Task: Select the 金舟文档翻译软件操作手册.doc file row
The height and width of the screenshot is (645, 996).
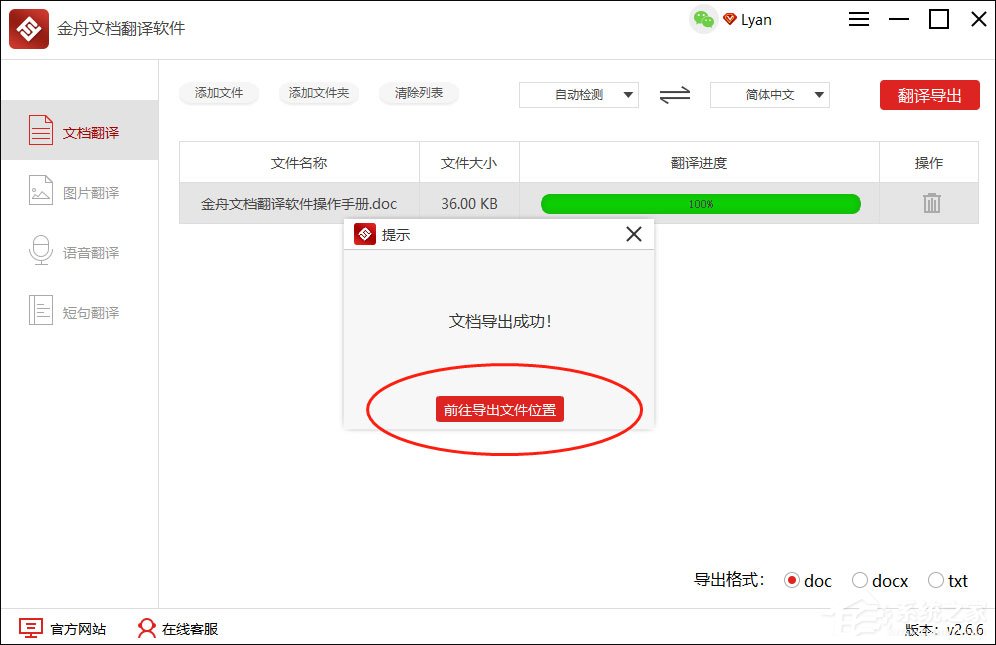Action: click(x=298, y=203)
